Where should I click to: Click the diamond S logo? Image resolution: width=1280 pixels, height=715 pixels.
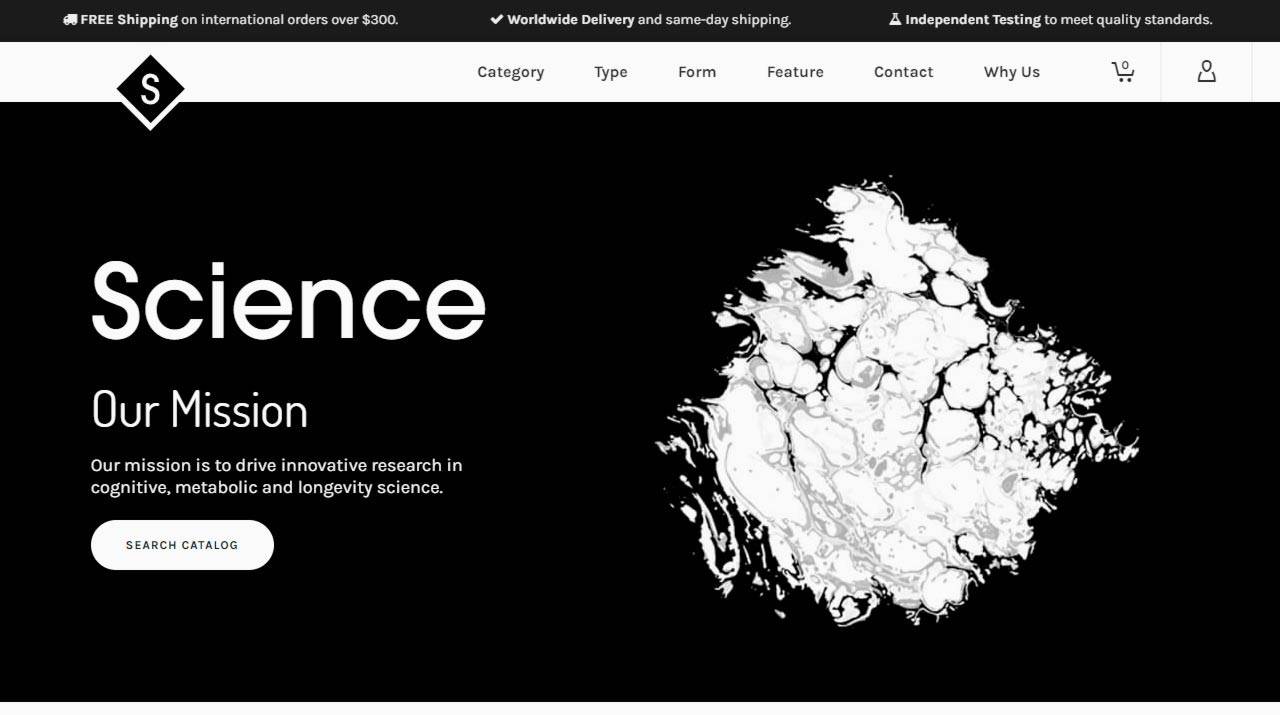click(x=150, y=91)
